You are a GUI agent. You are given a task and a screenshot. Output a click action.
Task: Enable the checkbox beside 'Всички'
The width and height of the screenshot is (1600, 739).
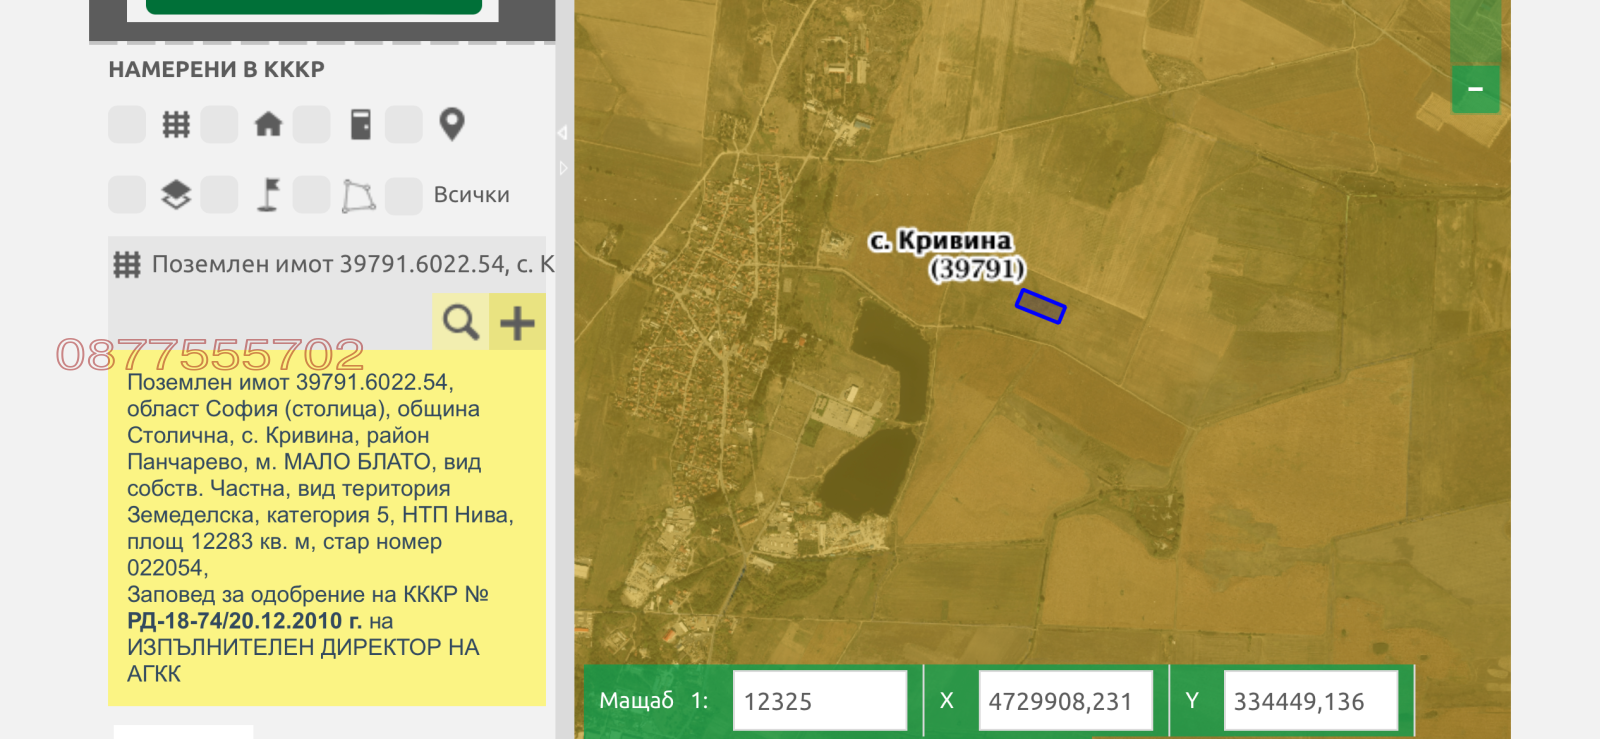404,196
